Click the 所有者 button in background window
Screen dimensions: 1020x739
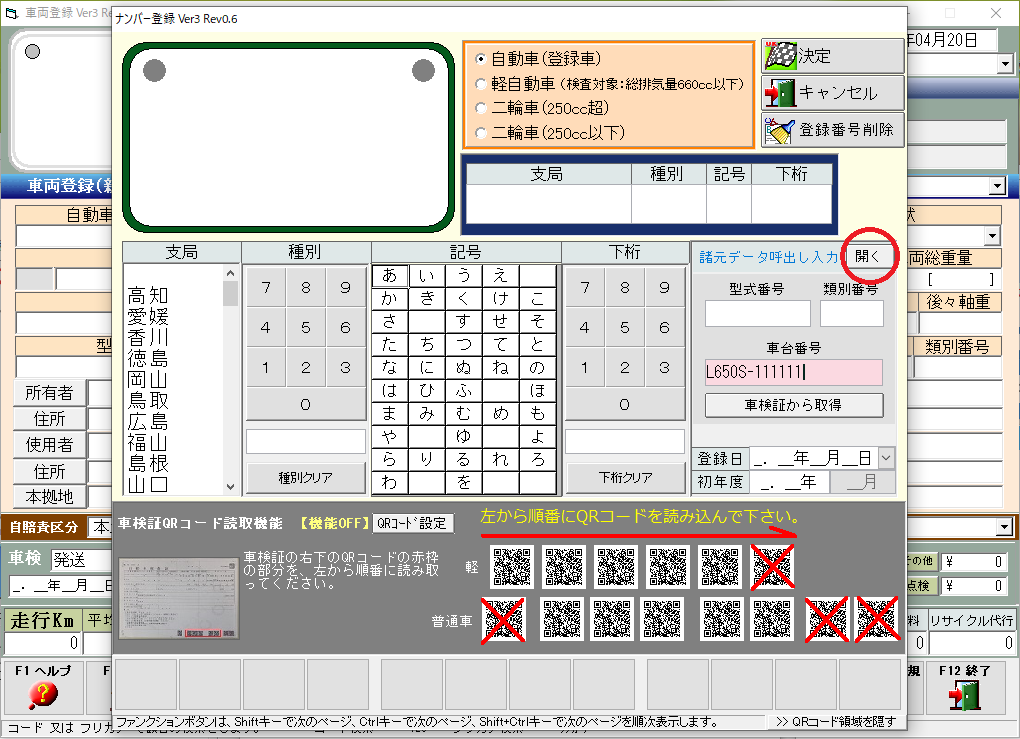pos(49,393)
